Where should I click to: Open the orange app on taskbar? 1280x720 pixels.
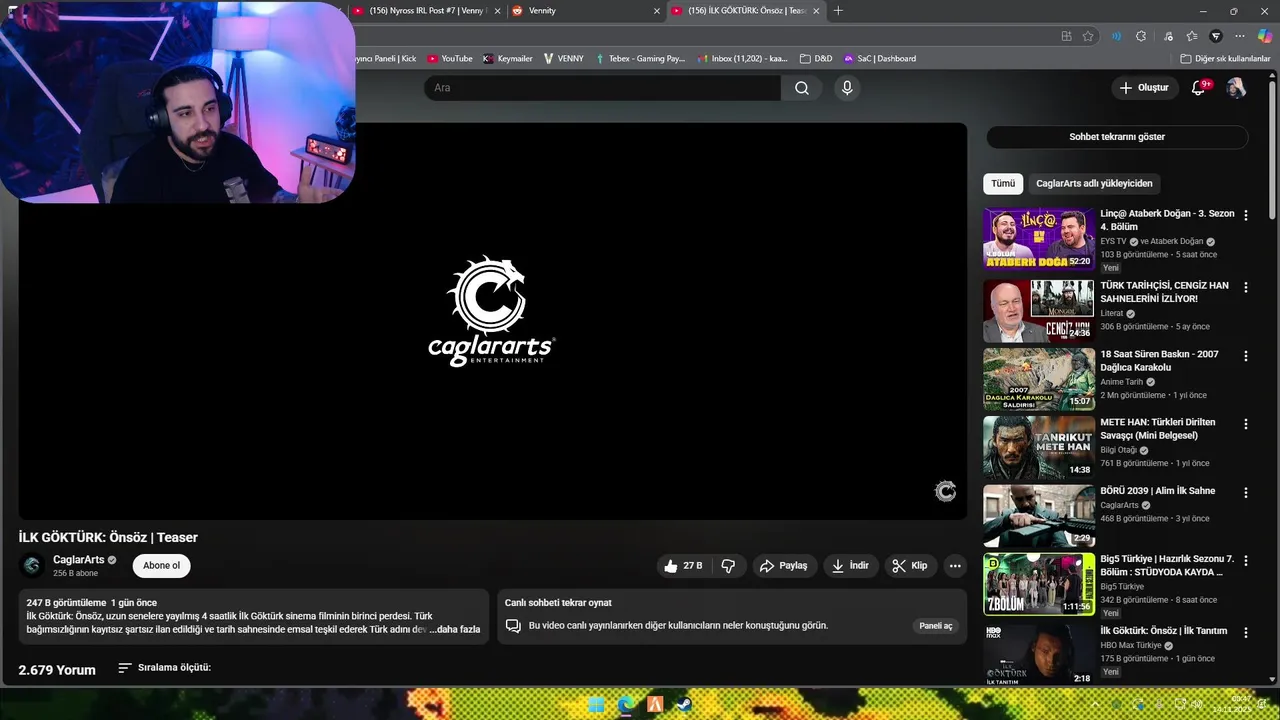(655, 705)
